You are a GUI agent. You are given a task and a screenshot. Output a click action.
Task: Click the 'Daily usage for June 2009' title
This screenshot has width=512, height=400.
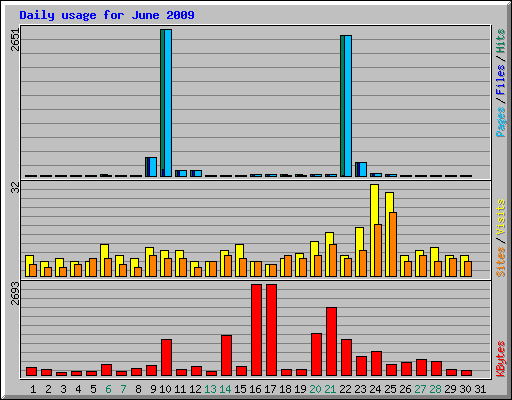click(107, 15)
